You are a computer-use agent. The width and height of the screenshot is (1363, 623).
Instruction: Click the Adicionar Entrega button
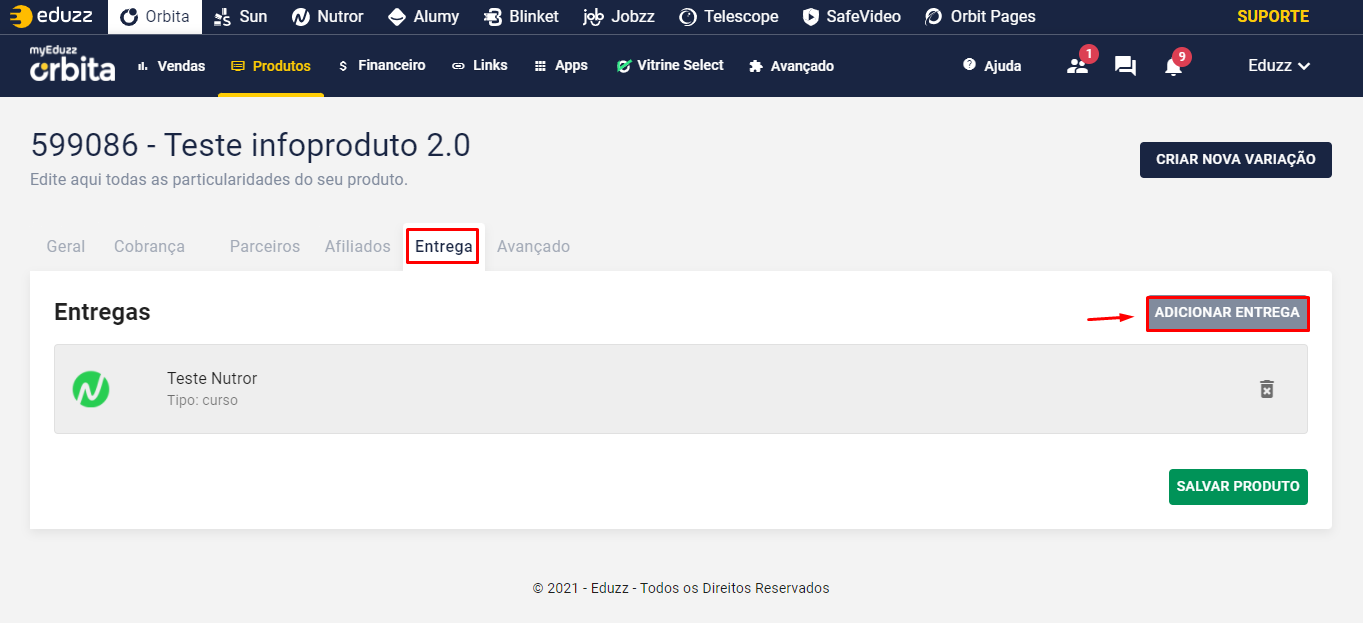pyautogui.click(x=1227, y=313)
